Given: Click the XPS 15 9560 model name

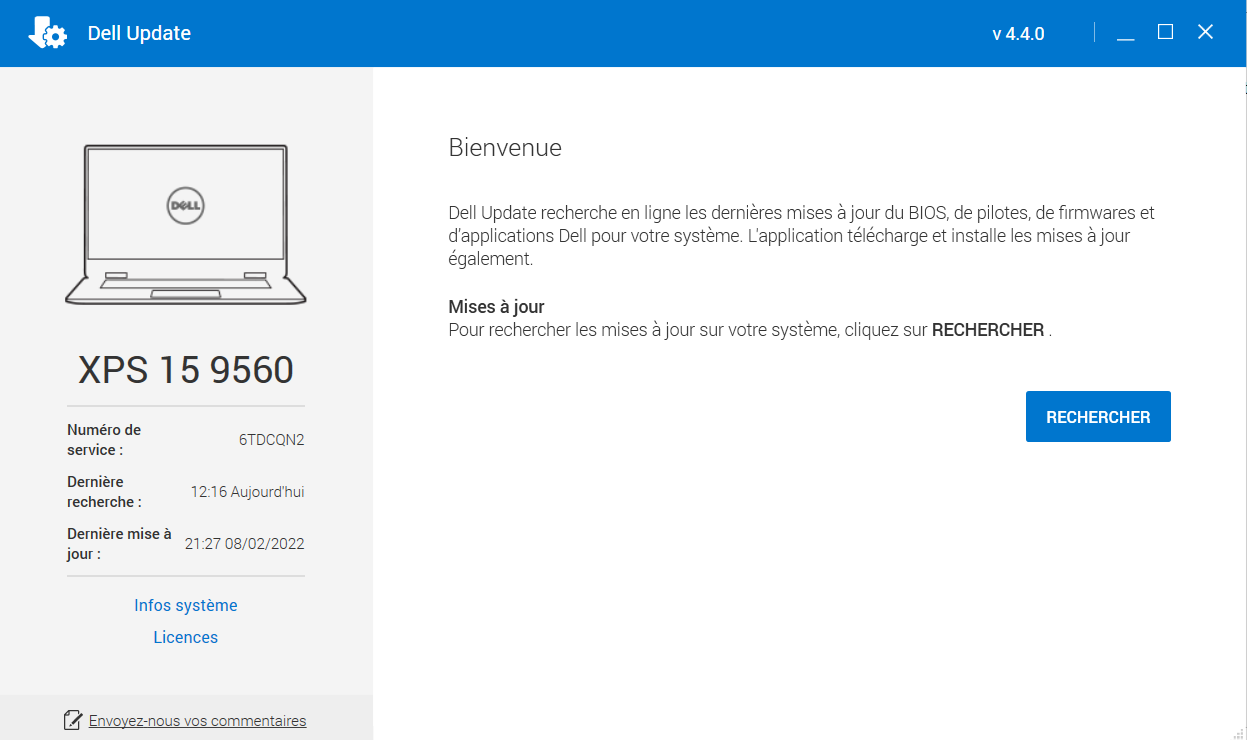Looking at the screenshot, I should pos(186,370).
